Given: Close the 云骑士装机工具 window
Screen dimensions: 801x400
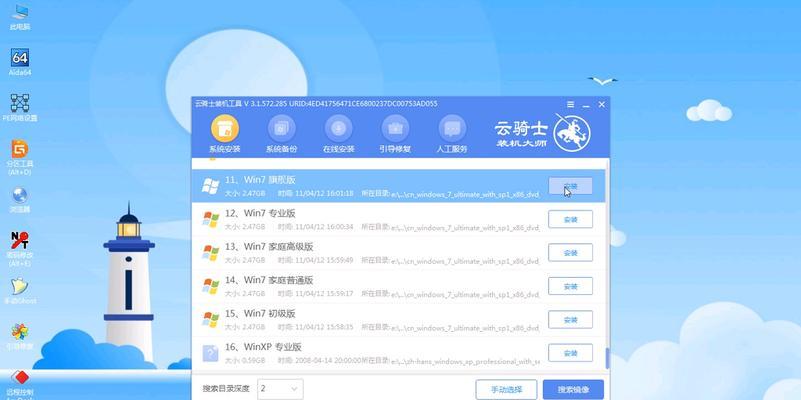Looking at the screenshot, I should point(602,104).
